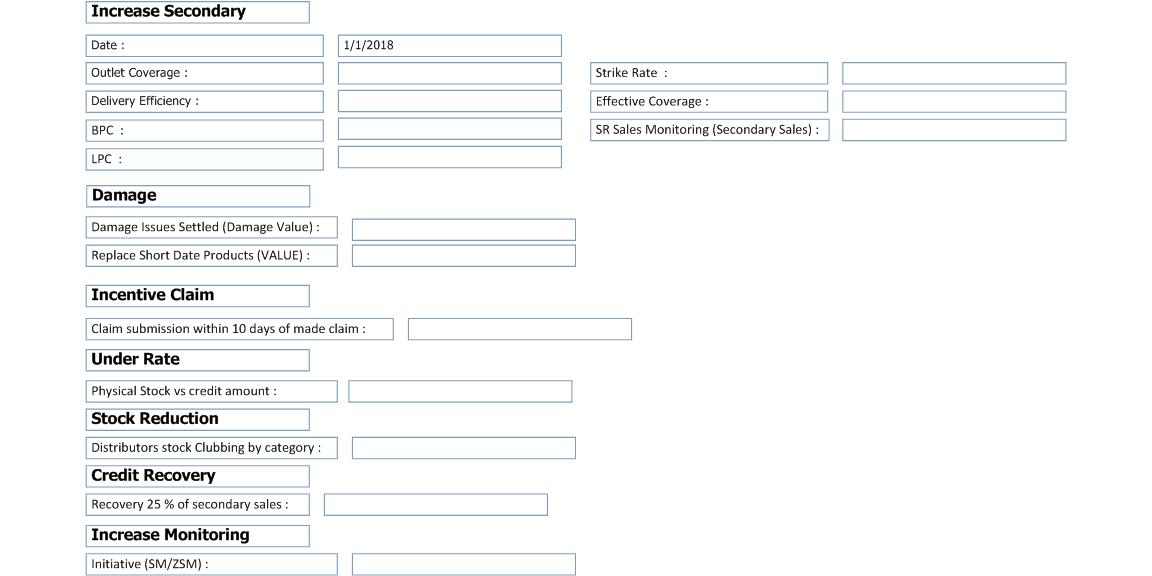The image size is (1152, 576).
Task: Click SR Sales Monitoring input field
Action: click(953, 130)
